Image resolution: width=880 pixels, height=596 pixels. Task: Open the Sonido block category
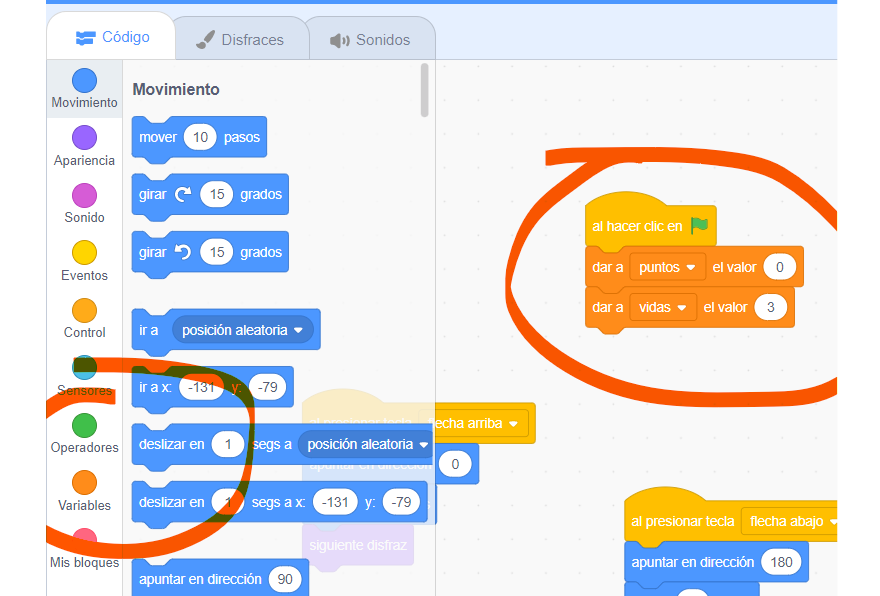pyautogui.click(x=84, y=203)
